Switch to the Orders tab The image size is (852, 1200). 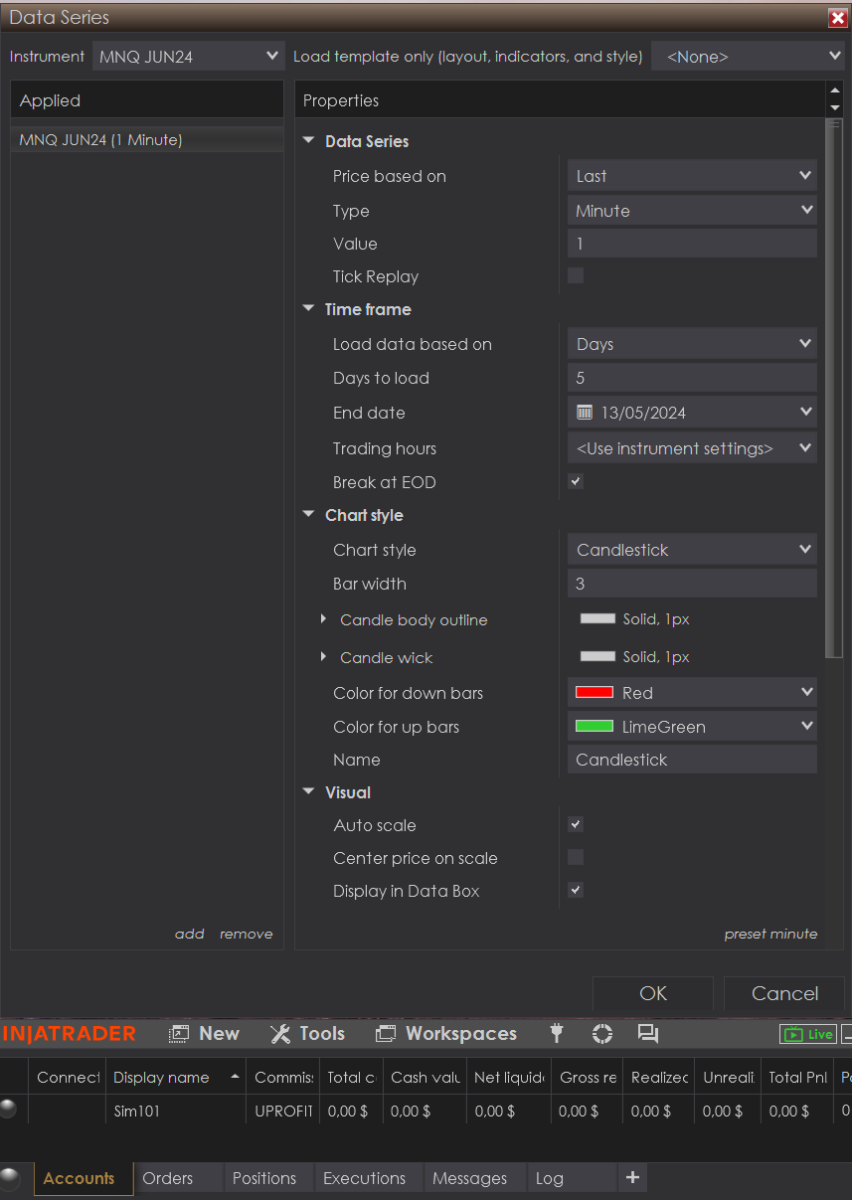coord(168,1179)
